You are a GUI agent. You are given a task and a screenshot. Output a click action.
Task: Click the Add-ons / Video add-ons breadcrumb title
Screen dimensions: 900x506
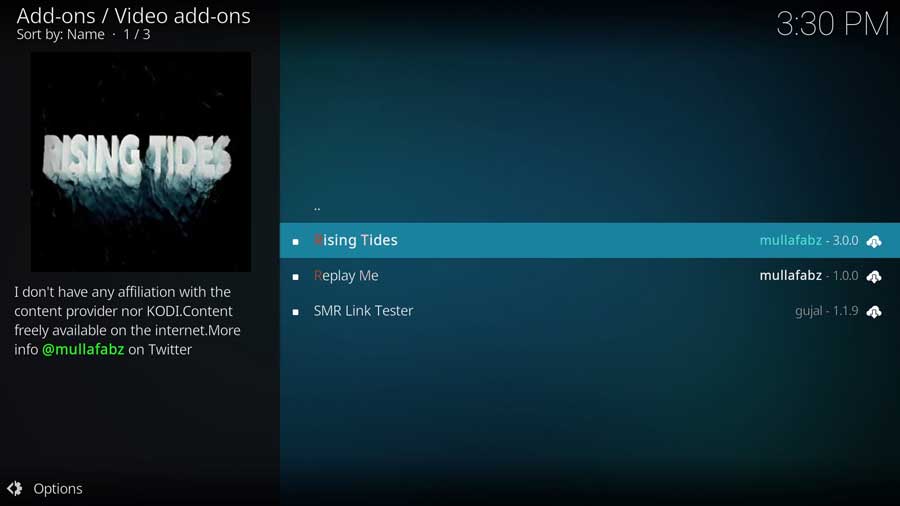pyautogui.click(x=134, y=16)
